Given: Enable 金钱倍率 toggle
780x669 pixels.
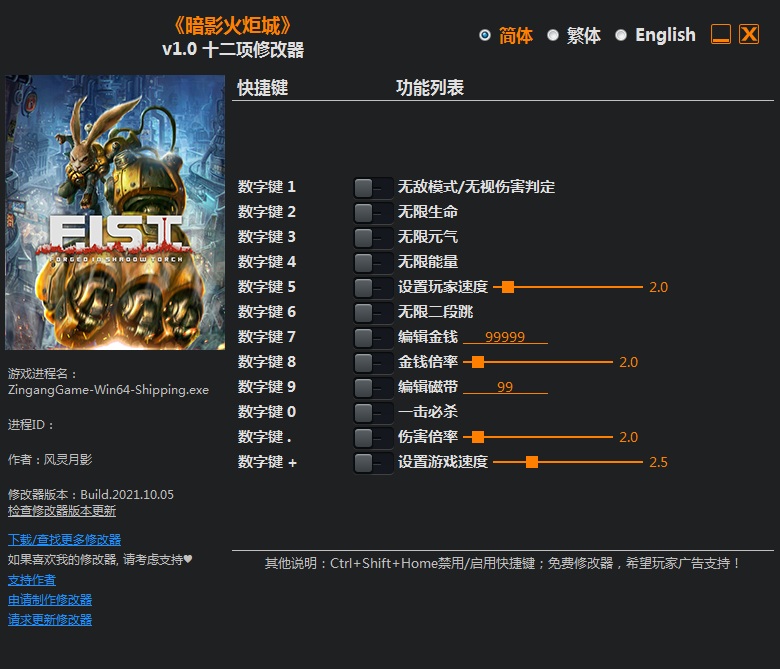Looking at the screenshot, I should tap(374, 363).
